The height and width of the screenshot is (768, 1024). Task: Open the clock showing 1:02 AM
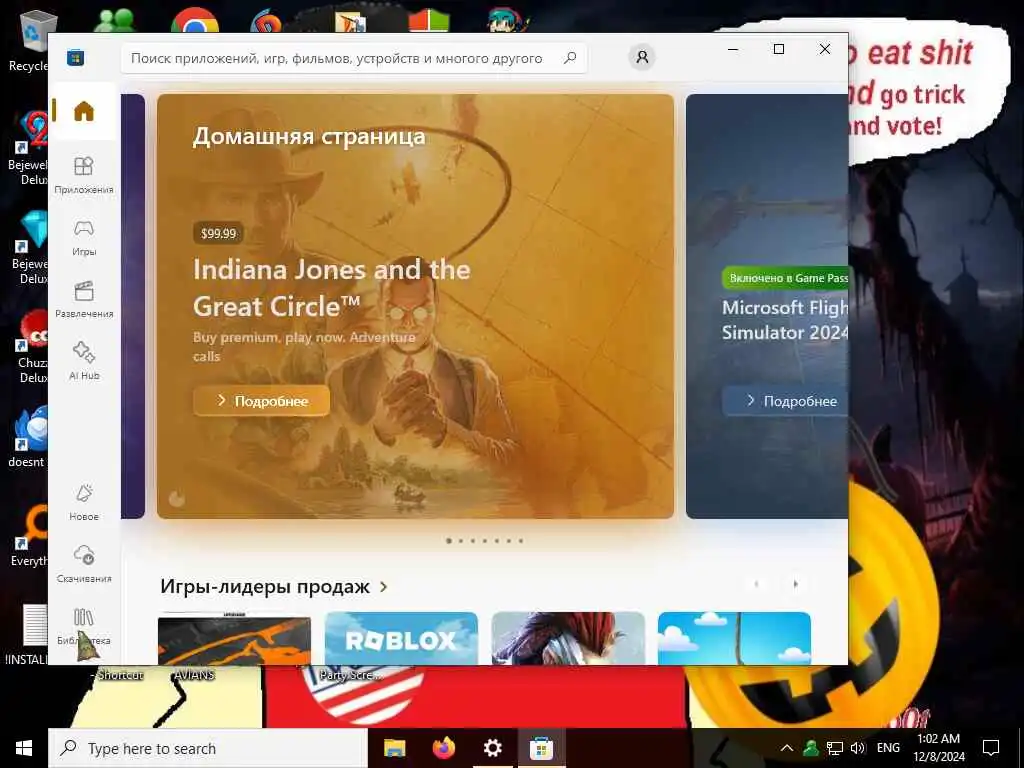coord(938,748)
